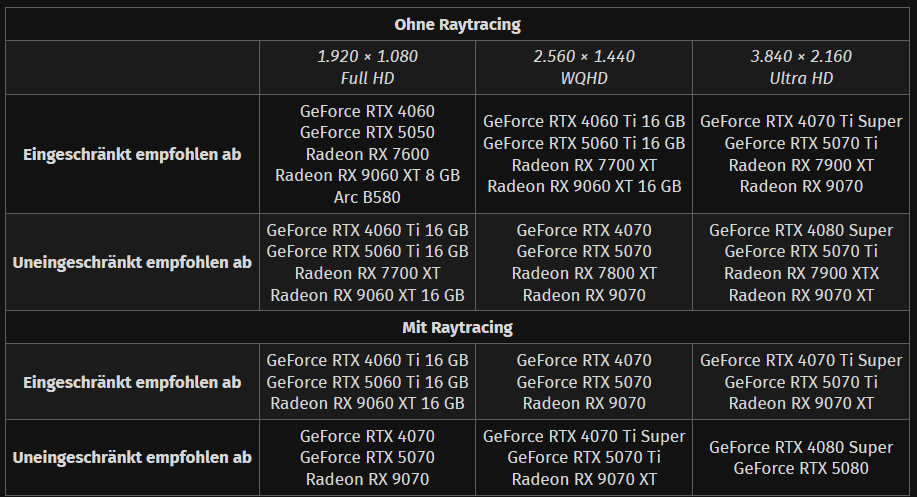This screenshot has width=917, height=497.
Task: Click "GeForce RTX 4080 Super" in the Ohne Raytracing section
Action: click(801, 230)
